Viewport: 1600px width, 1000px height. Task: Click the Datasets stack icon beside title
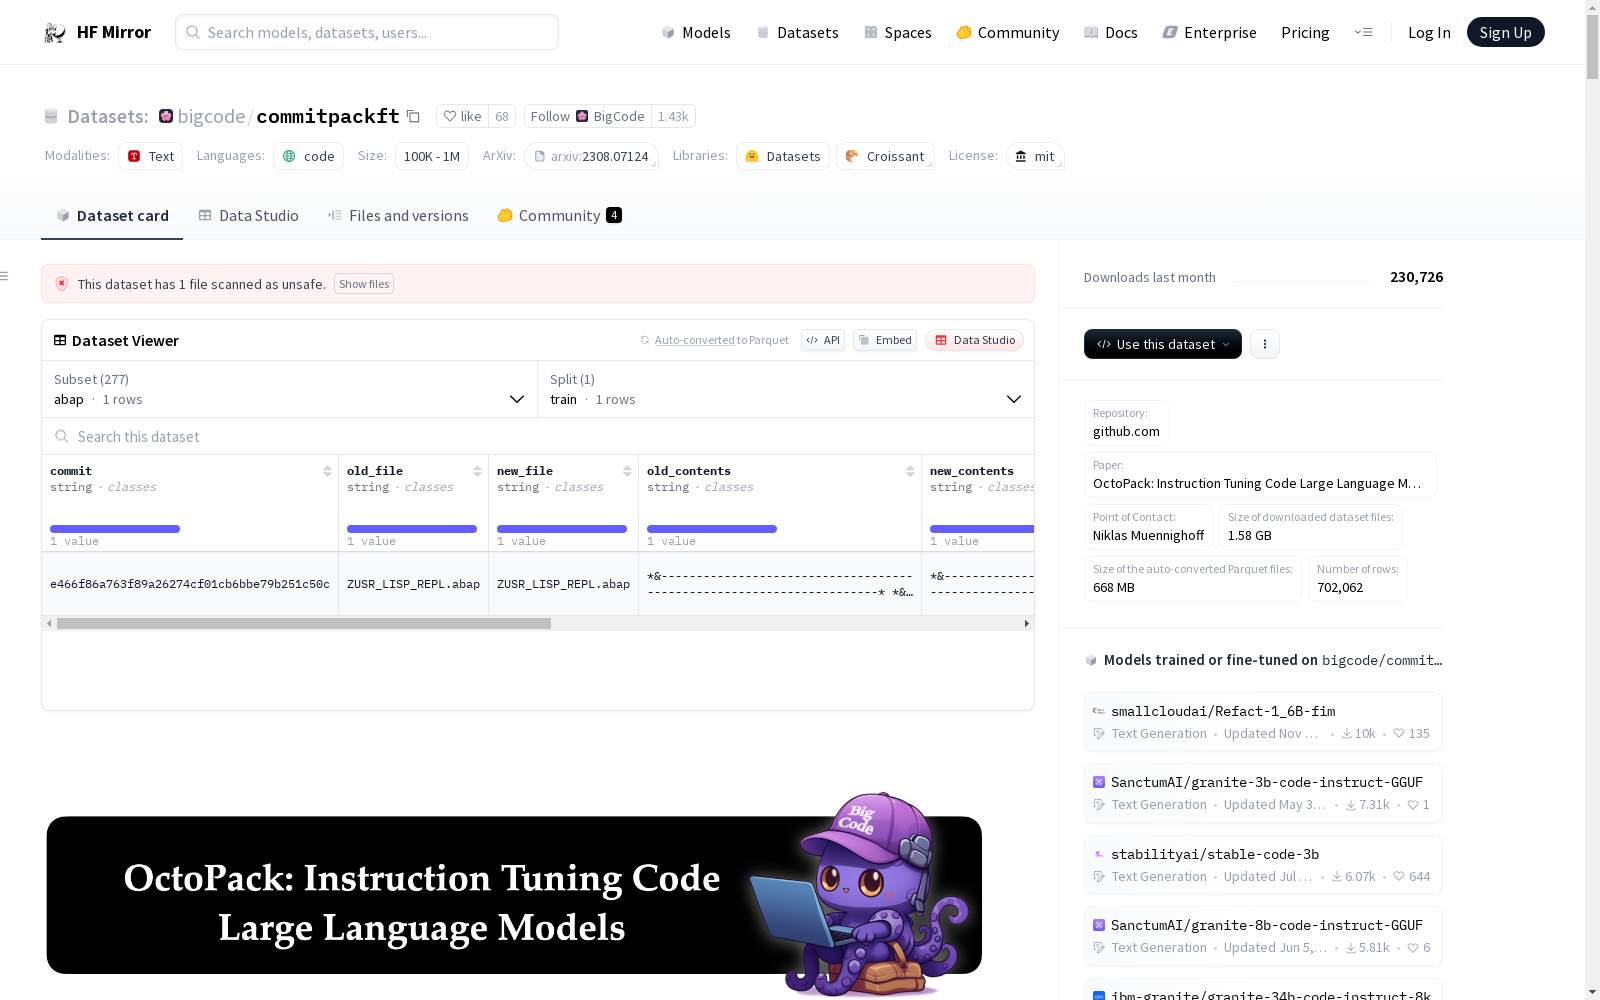point(51,117)
